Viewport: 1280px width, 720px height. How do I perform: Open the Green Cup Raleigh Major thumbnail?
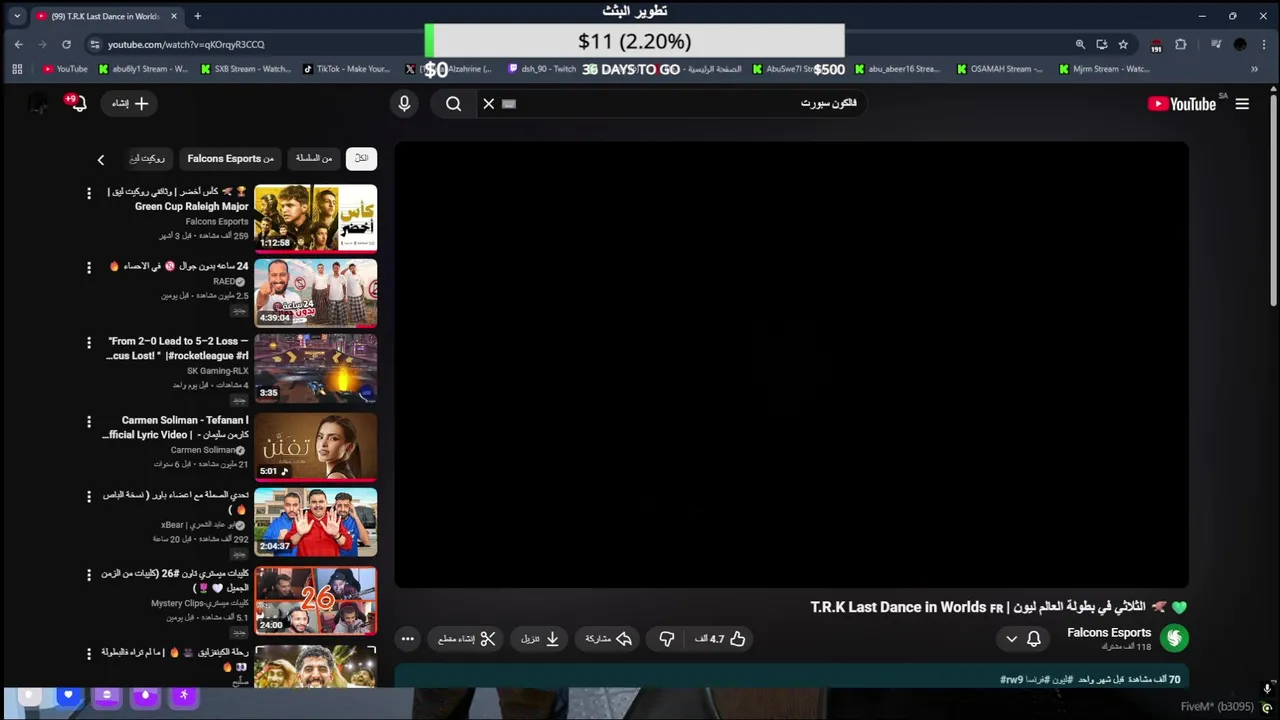pos(315,218)
